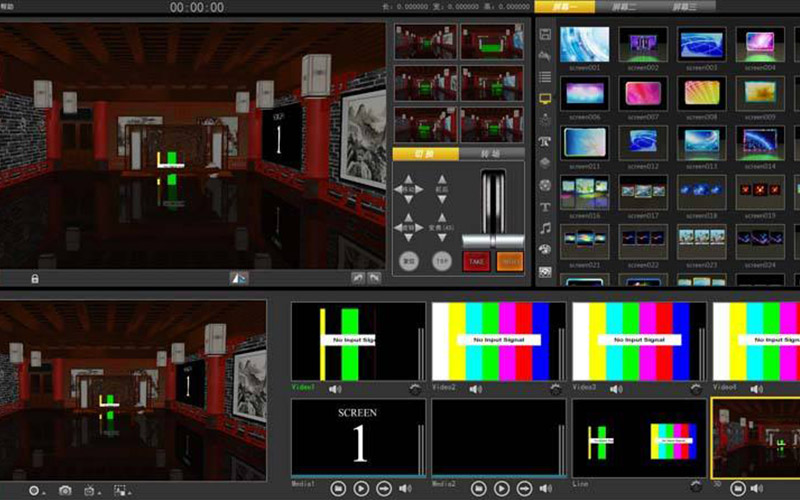
Task: Select the music note icon in sidebar
Action: 545,228
